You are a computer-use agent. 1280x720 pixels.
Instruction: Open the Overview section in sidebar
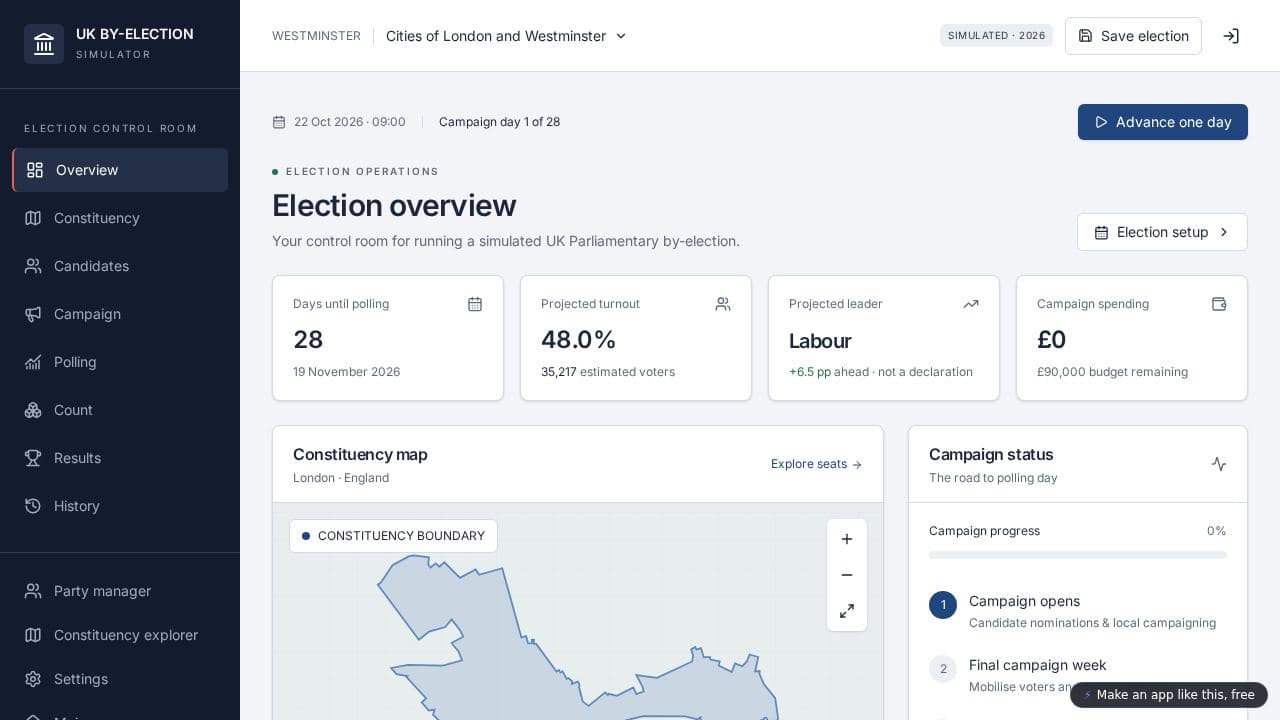pyautogui.click(x=120, y=170)
